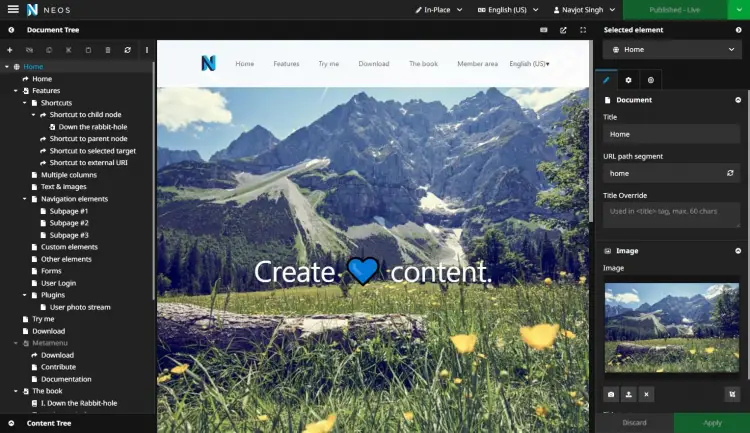750x433 pixels.
Task: Sync URL path segment with title
Action: 730,173
